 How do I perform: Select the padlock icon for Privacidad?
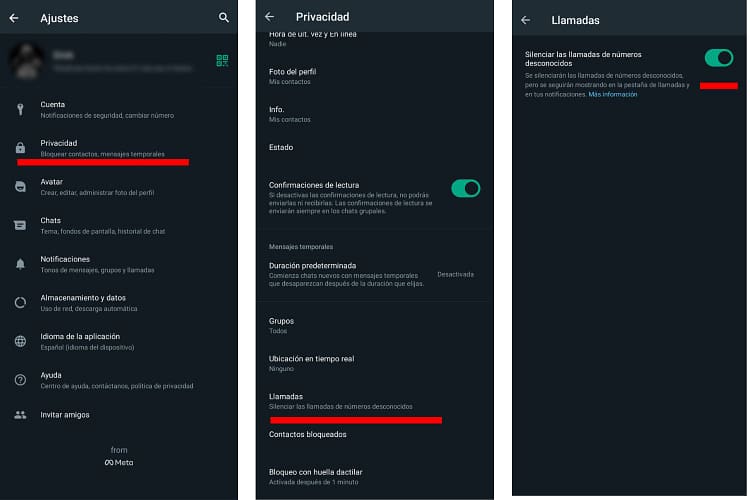pyautogui.click(x=20, y=148)
